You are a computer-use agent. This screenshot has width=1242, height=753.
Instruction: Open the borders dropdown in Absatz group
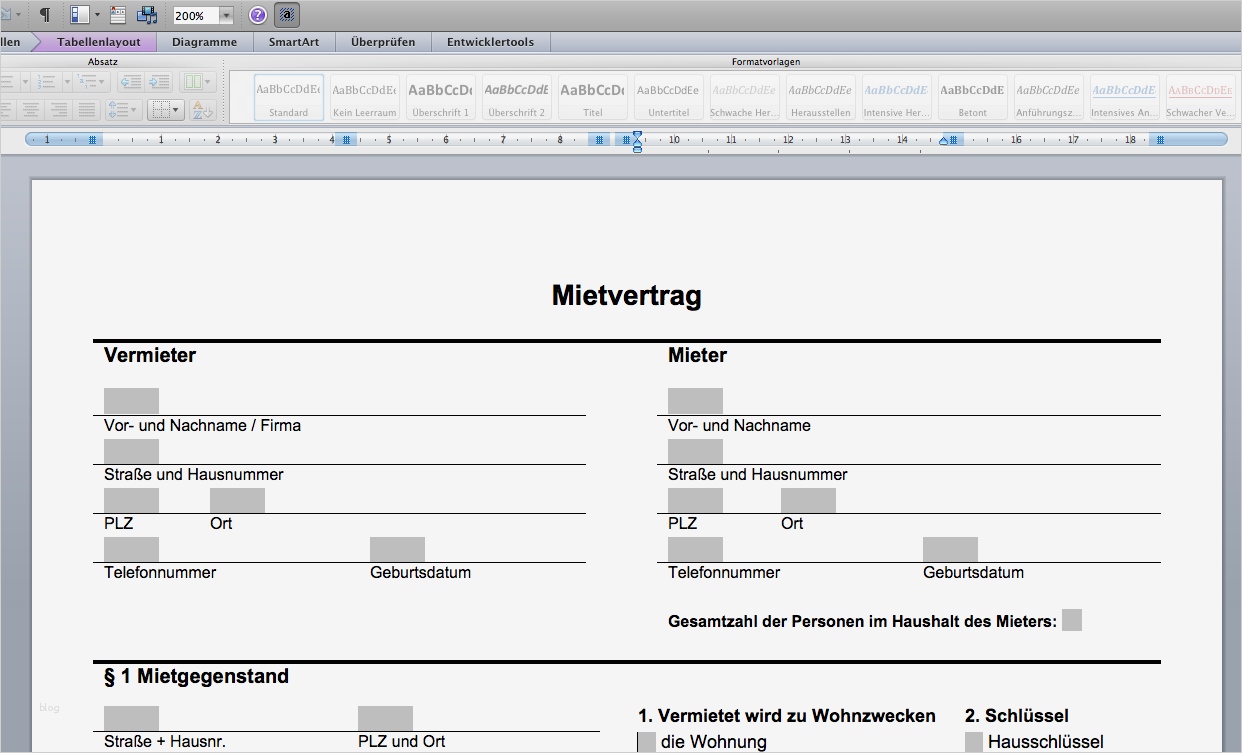coord(175,110)
